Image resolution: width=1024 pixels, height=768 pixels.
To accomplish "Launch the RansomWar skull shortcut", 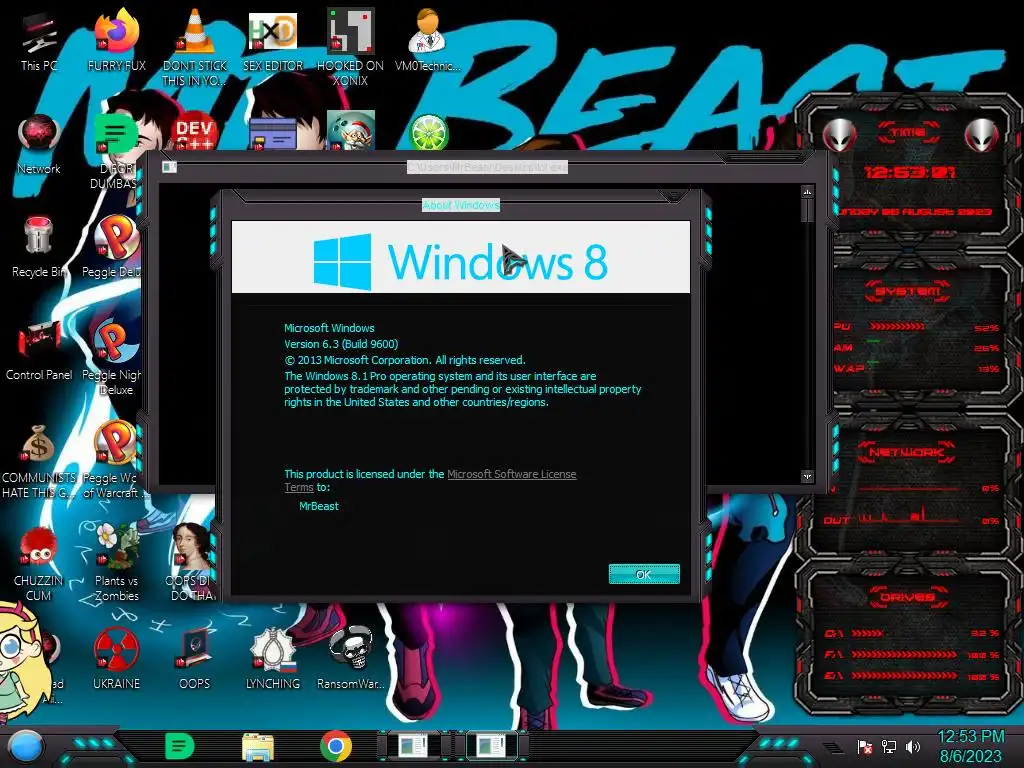I will click(351, 658).
